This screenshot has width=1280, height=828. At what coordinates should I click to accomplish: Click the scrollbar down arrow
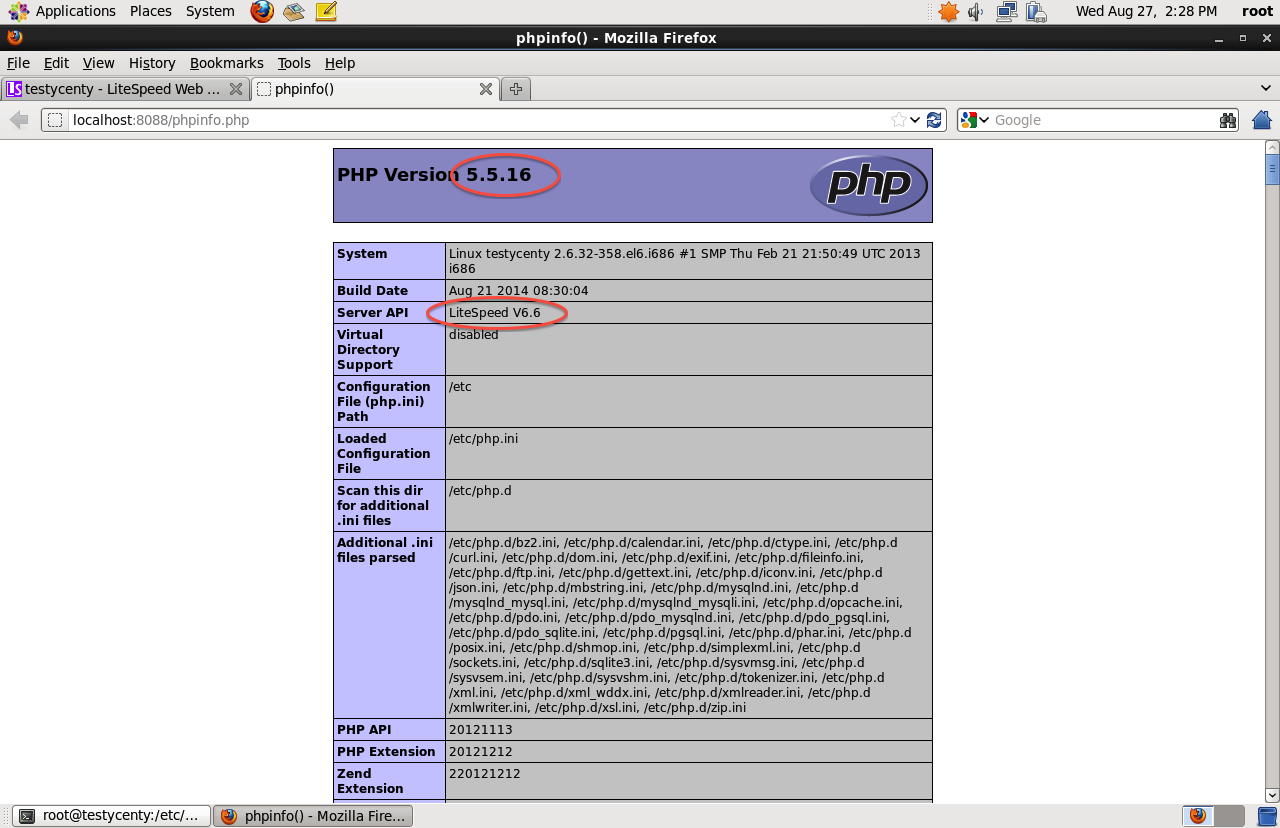1272,796
